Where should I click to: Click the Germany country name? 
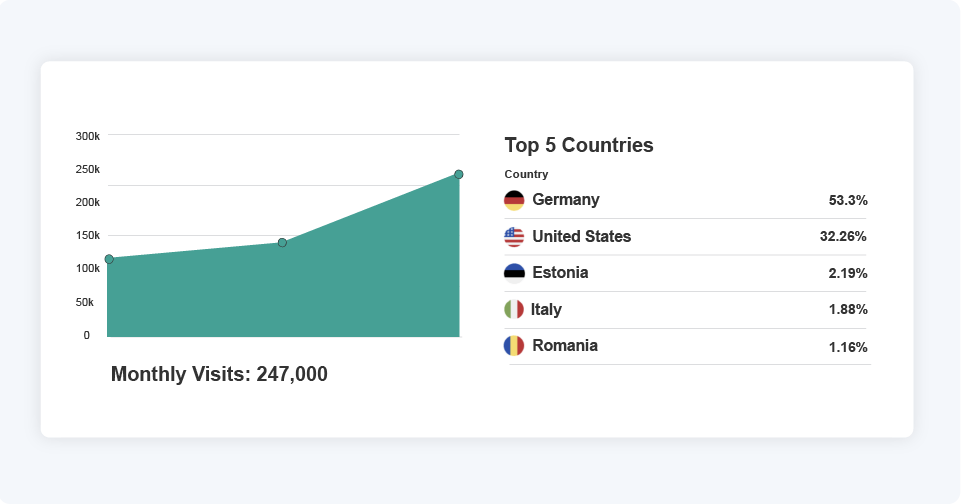(x=566, y=200)
